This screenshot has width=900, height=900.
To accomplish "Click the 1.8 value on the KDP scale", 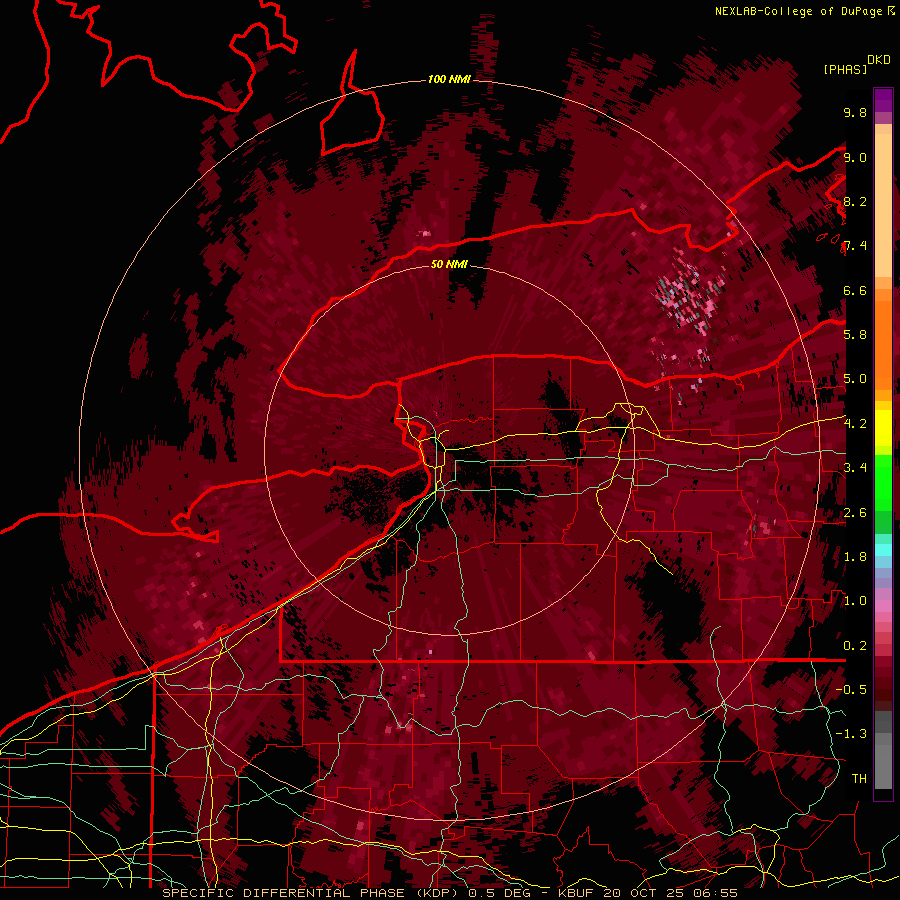I will coord(855,557).
